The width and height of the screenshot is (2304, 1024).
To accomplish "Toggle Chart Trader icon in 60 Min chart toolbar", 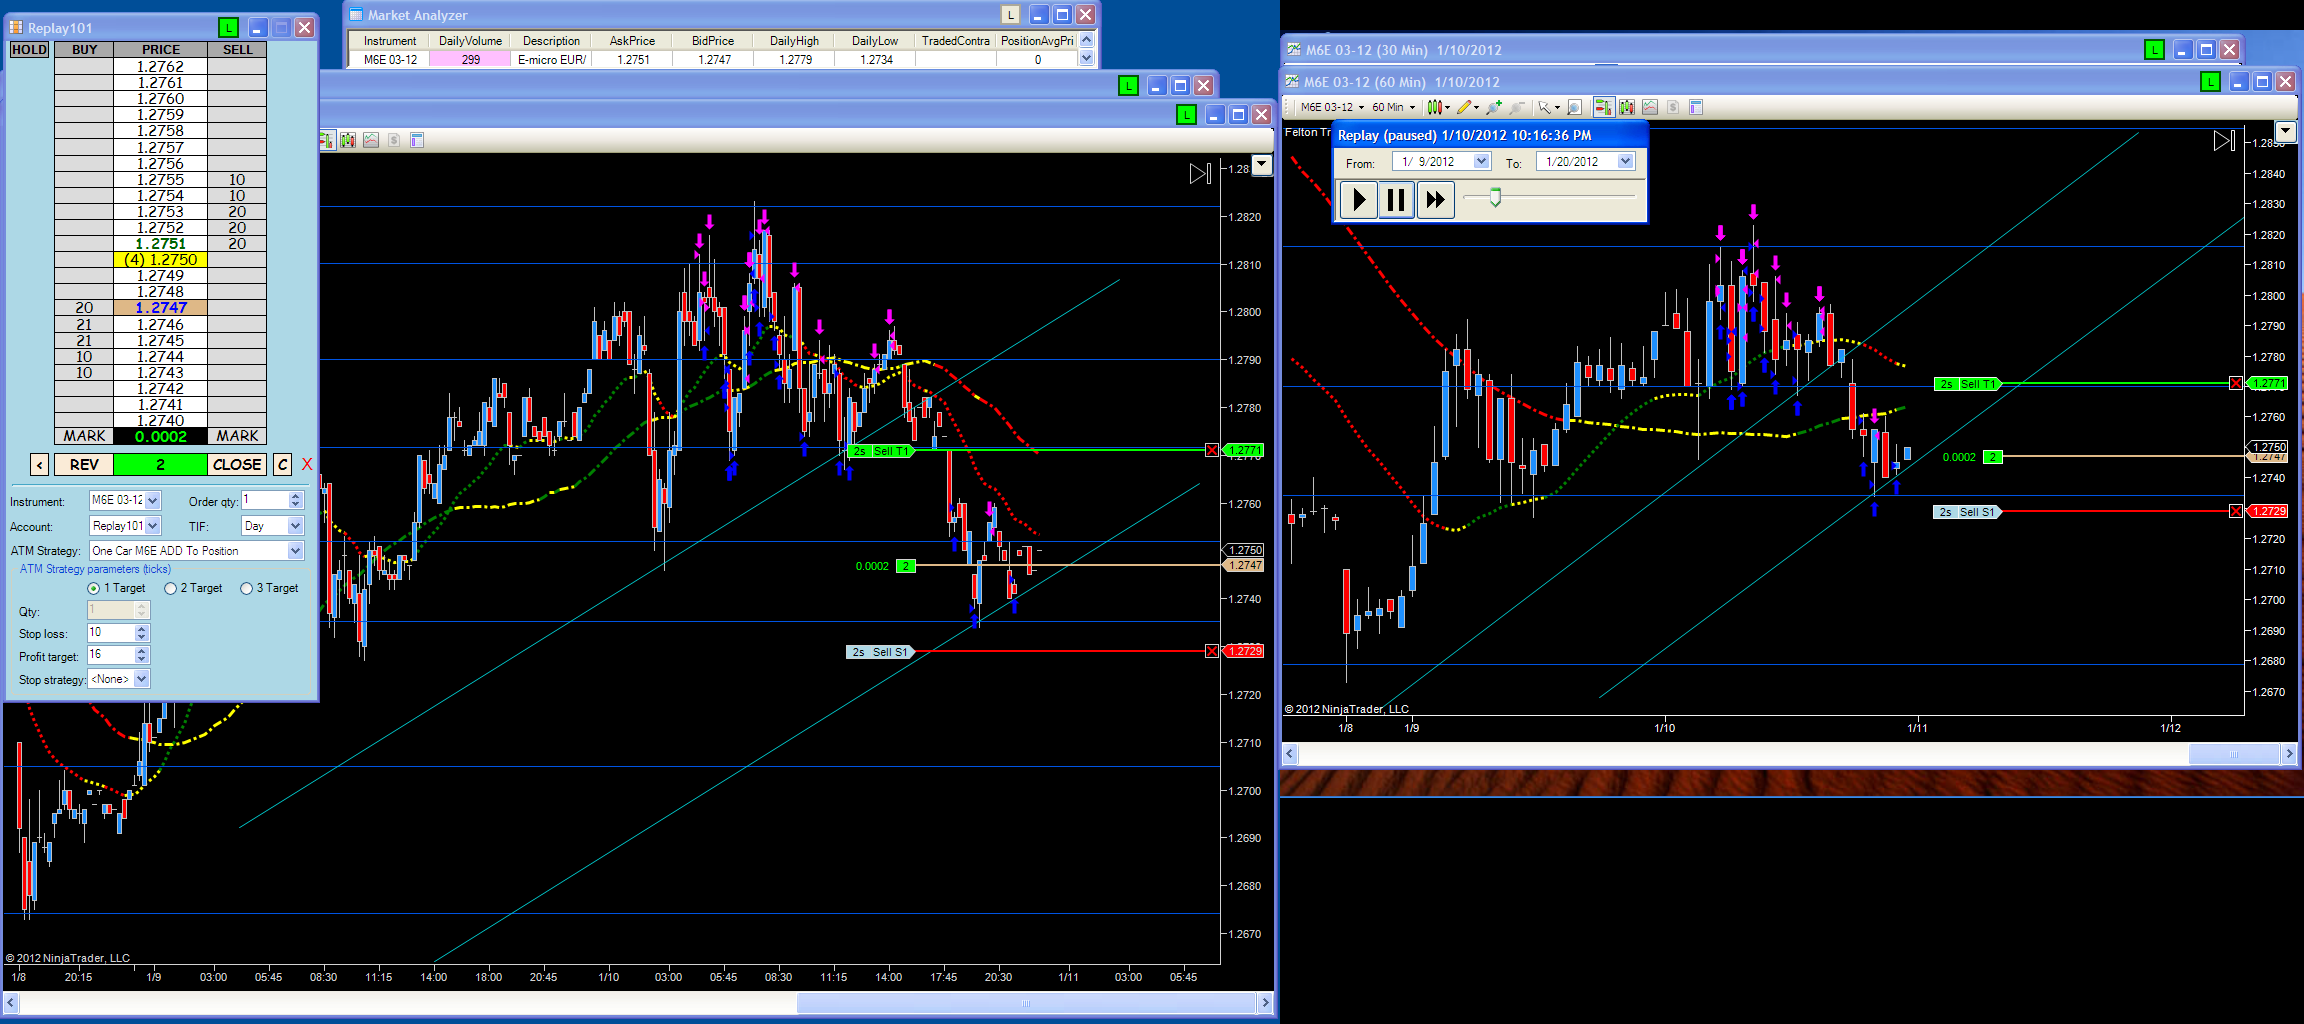I will point(1603,107).
